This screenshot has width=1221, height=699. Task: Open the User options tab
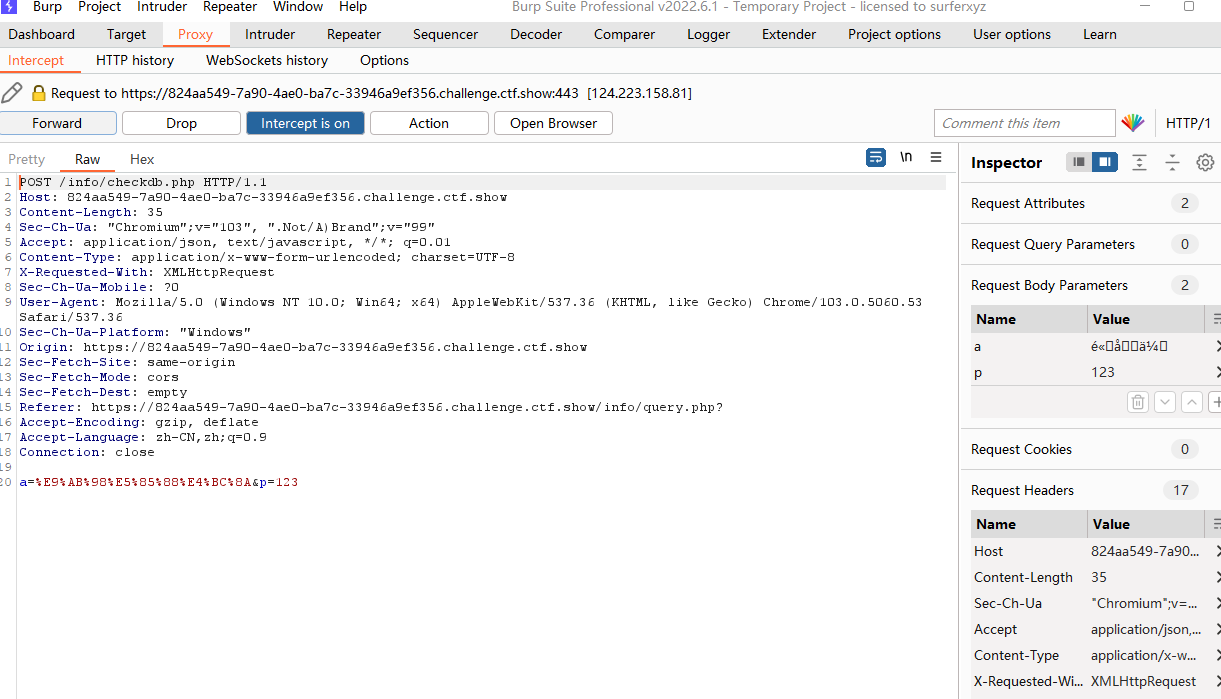1012,34
